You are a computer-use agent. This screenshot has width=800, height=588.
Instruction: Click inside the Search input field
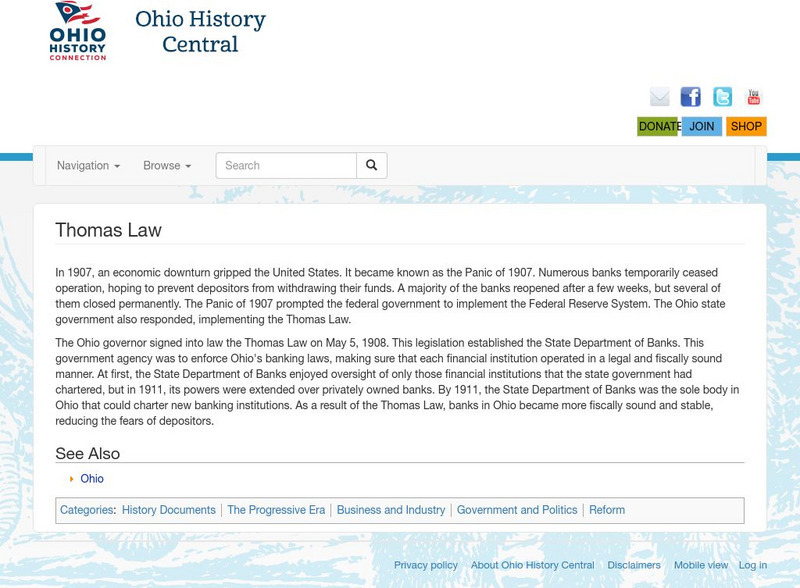pos(285,163)
